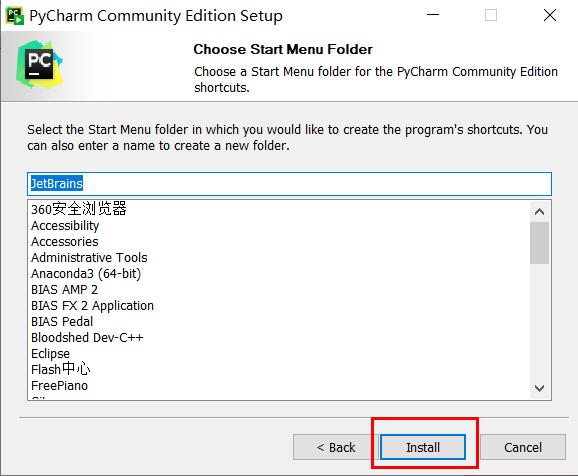Image resolution: width=578 pixels, height=476 pixels.
Task: Click the scroll up arrow of folder list
Action: tap(539, 212)
